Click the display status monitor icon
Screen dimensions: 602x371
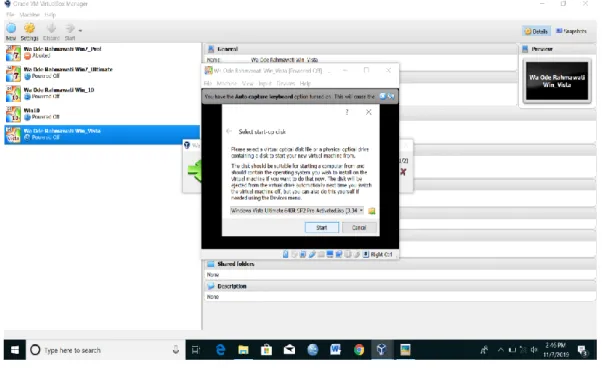(x=330, y=254)
